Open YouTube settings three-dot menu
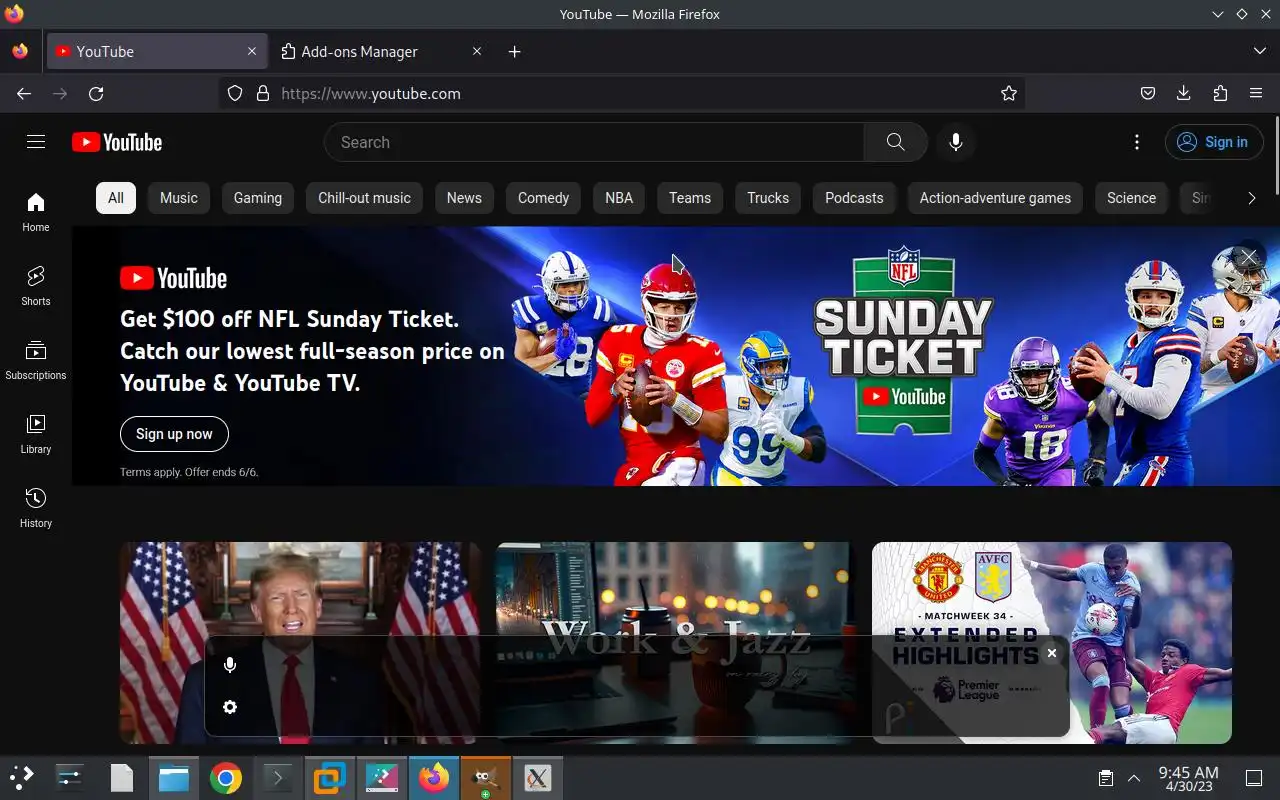Viewport: 1280px width, 800px height. click(1137, 142)
